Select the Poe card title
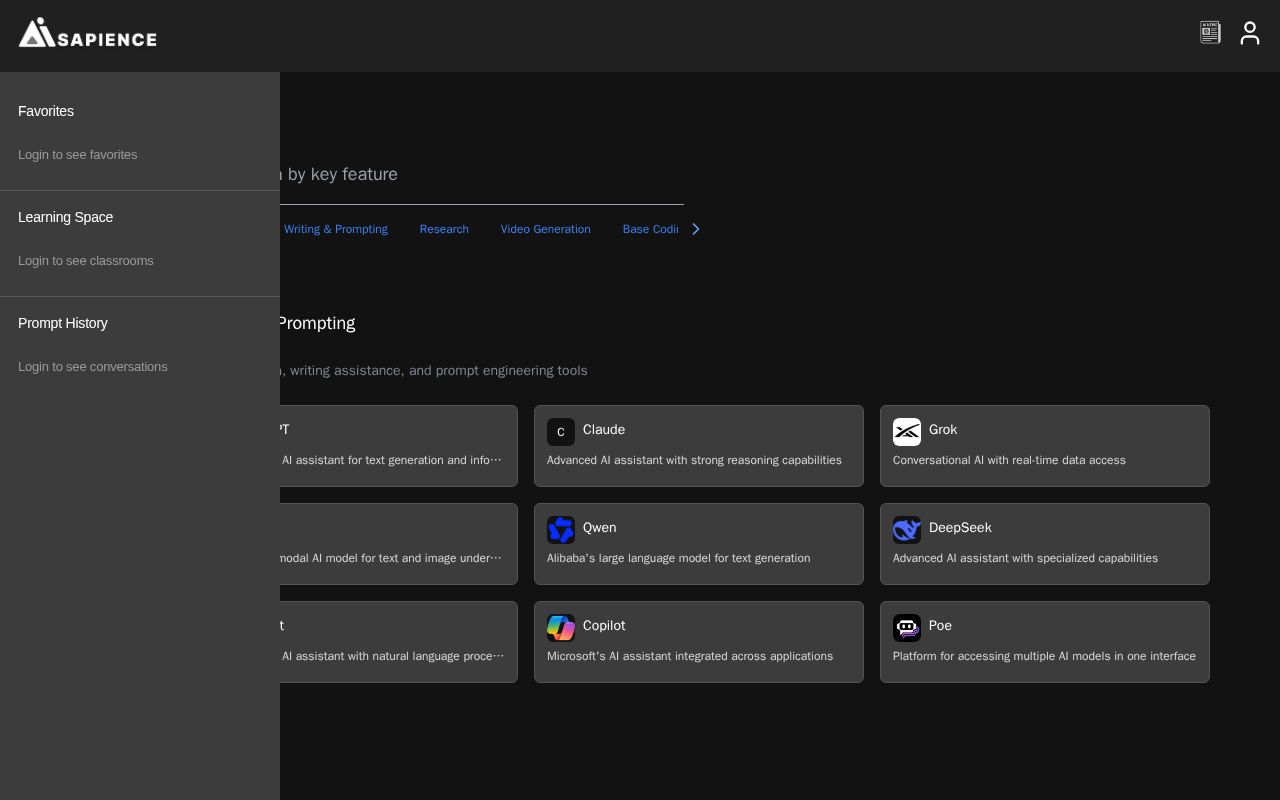This screenshot has height=800, width=1280. point(940,626)
